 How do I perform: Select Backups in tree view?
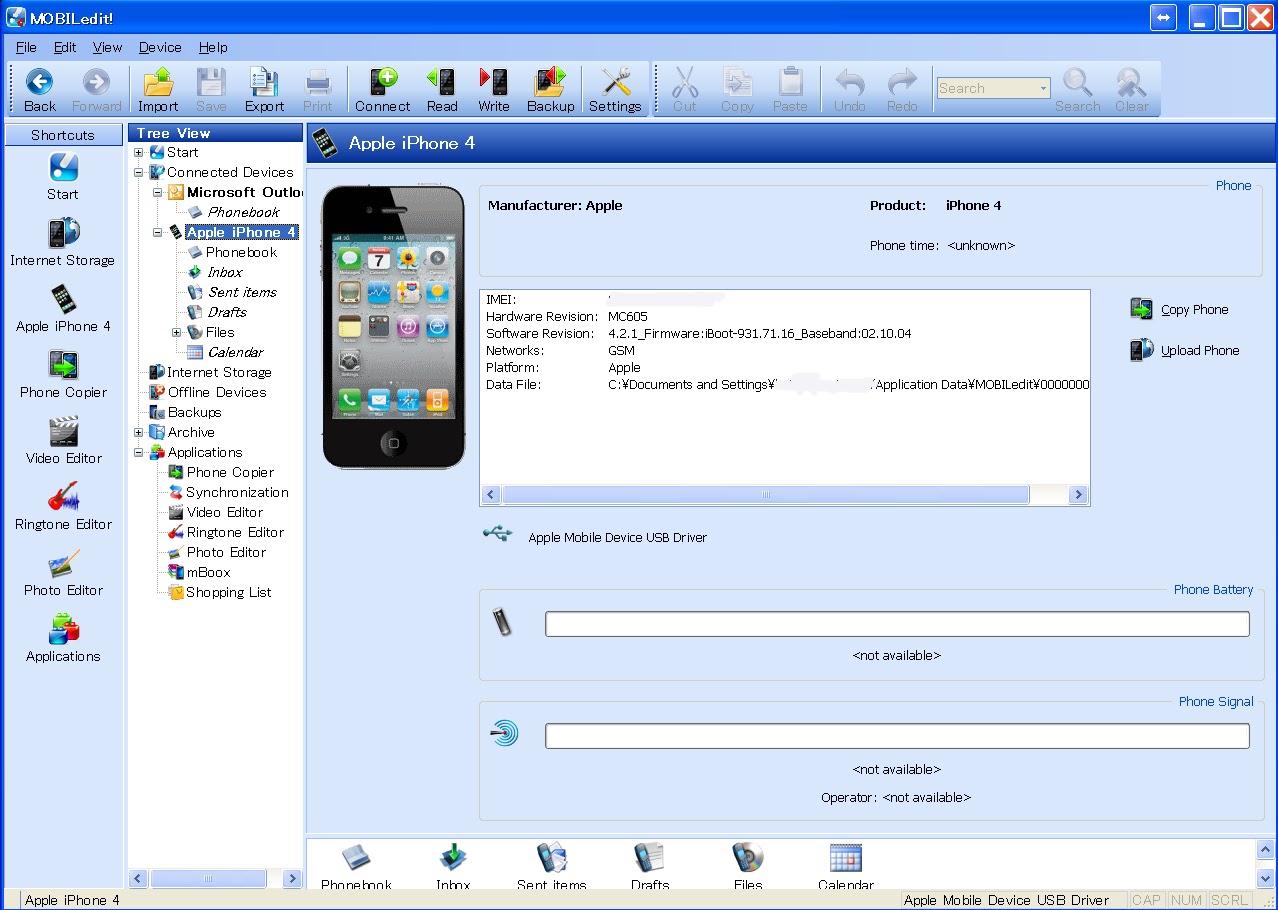click(194, 412)
